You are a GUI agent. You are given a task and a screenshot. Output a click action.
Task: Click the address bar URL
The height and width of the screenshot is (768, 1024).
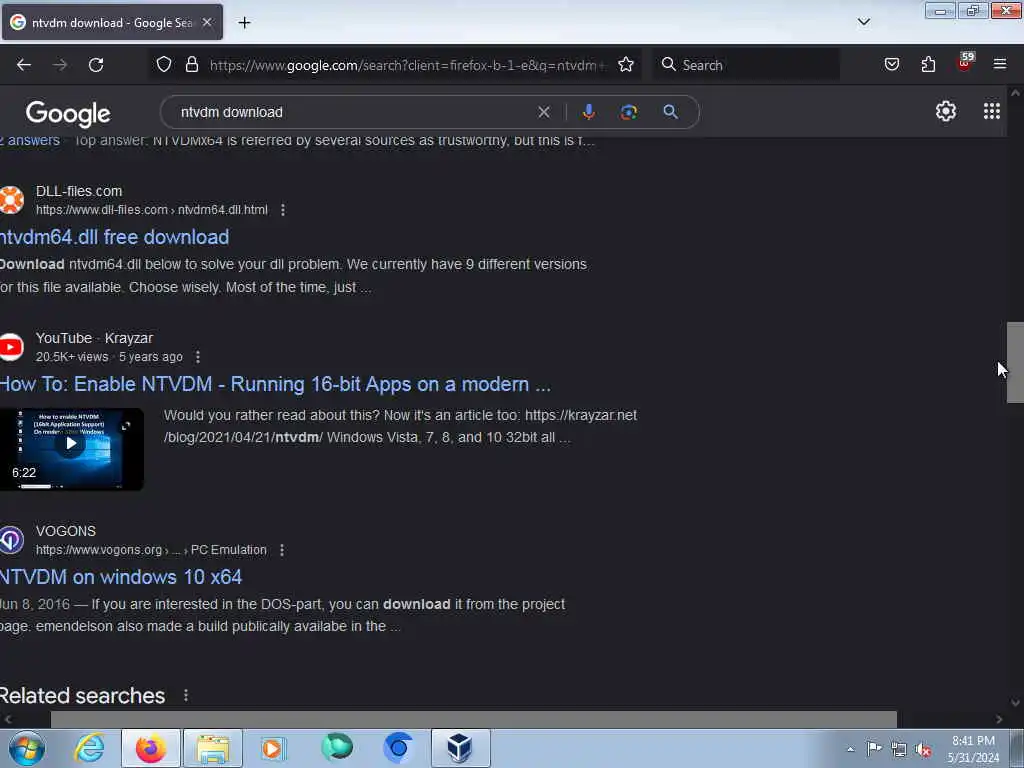click(x=408, y=65)
